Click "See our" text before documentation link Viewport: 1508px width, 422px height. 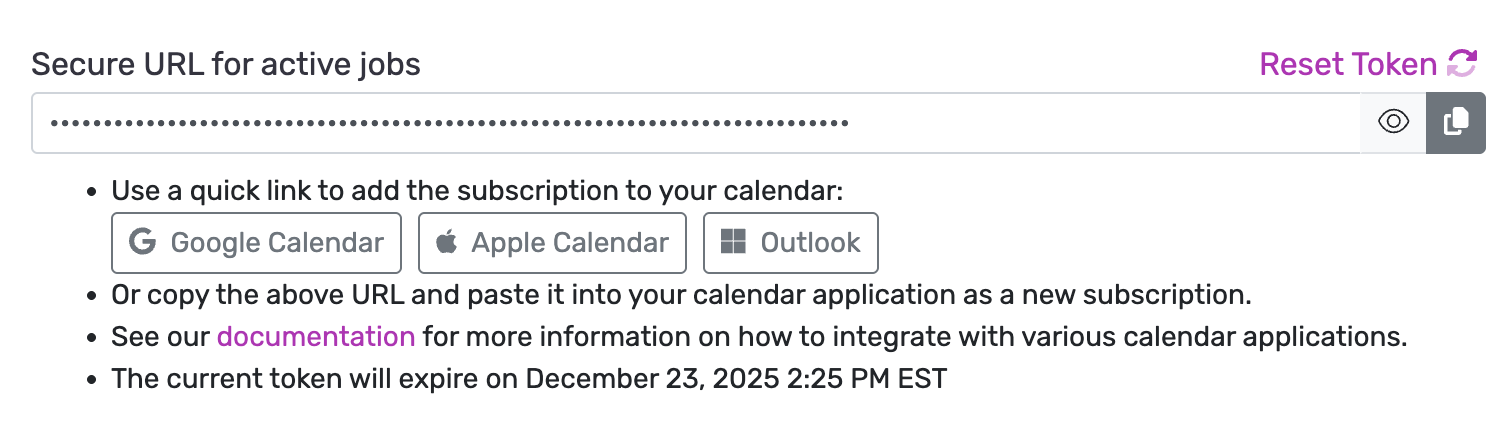pyautogui.click(x=161, y=336)
